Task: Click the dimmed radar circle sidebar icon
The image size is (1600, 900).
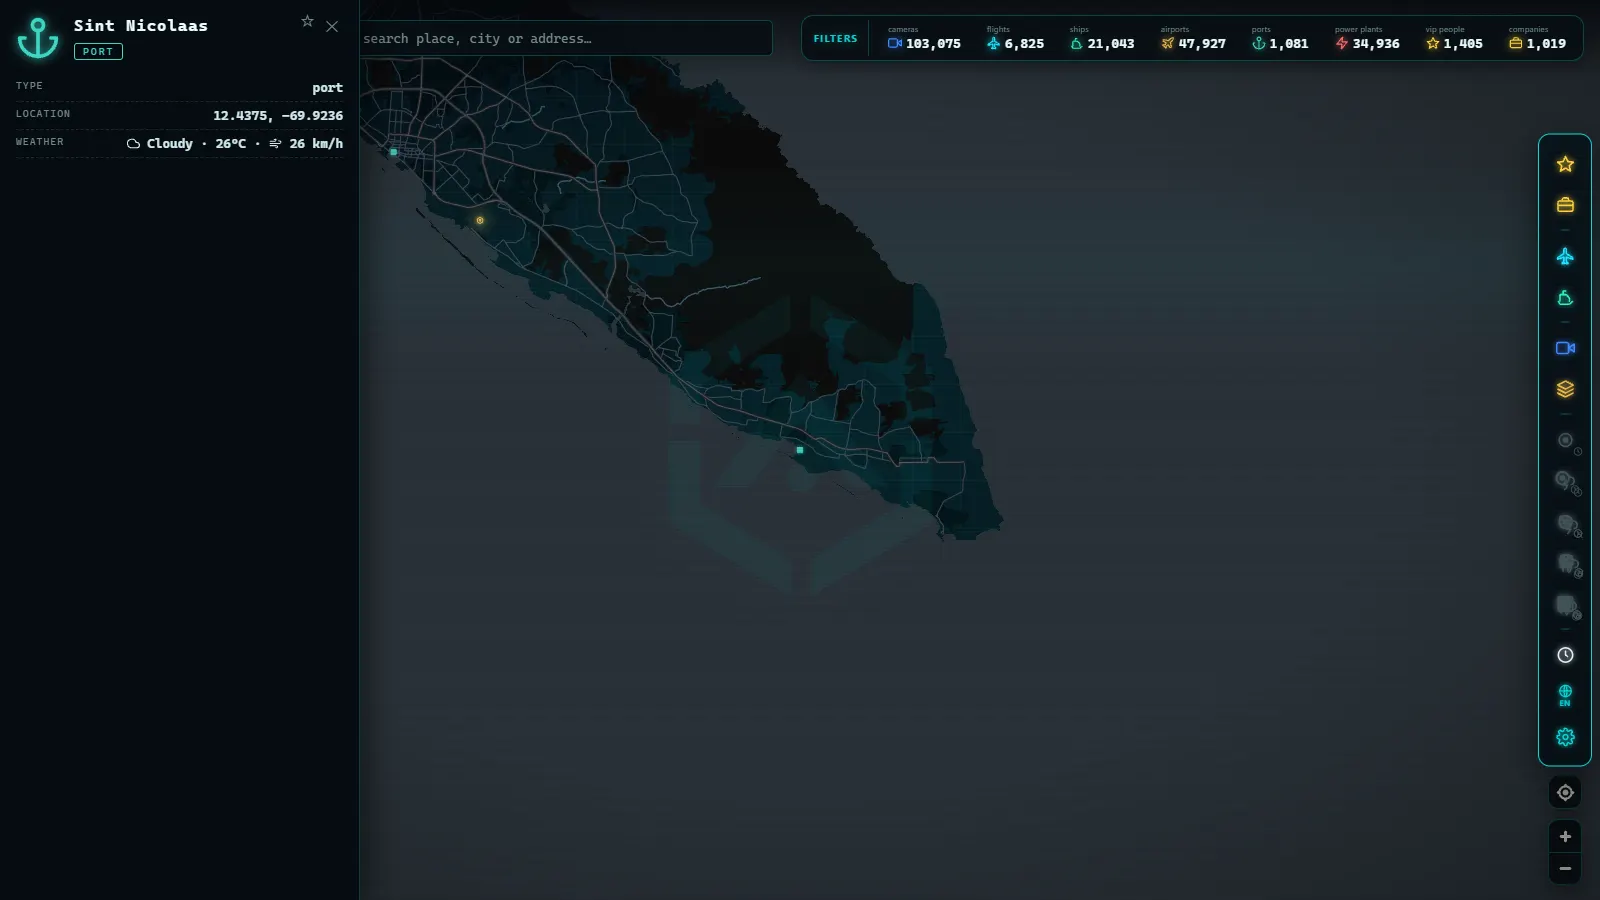Action: point(1566,441)
